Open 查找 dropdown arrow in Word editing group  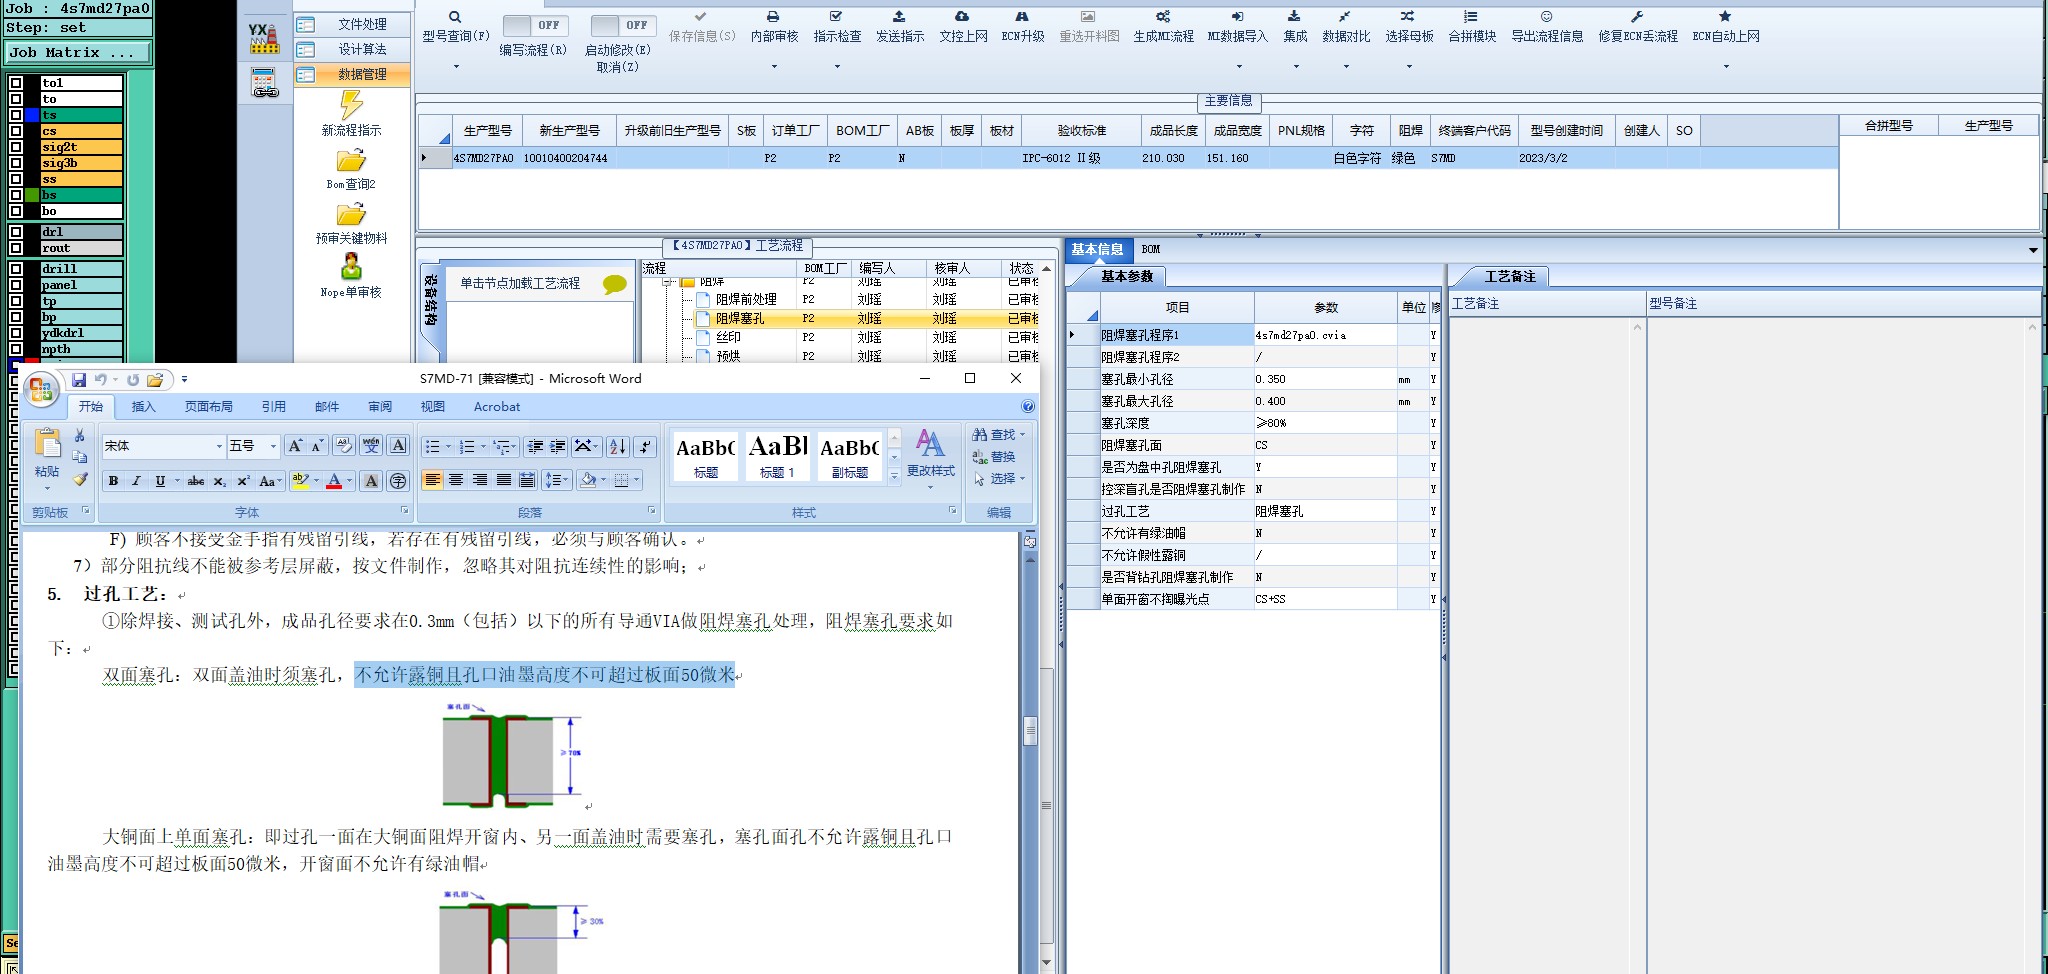point(1022,435)
